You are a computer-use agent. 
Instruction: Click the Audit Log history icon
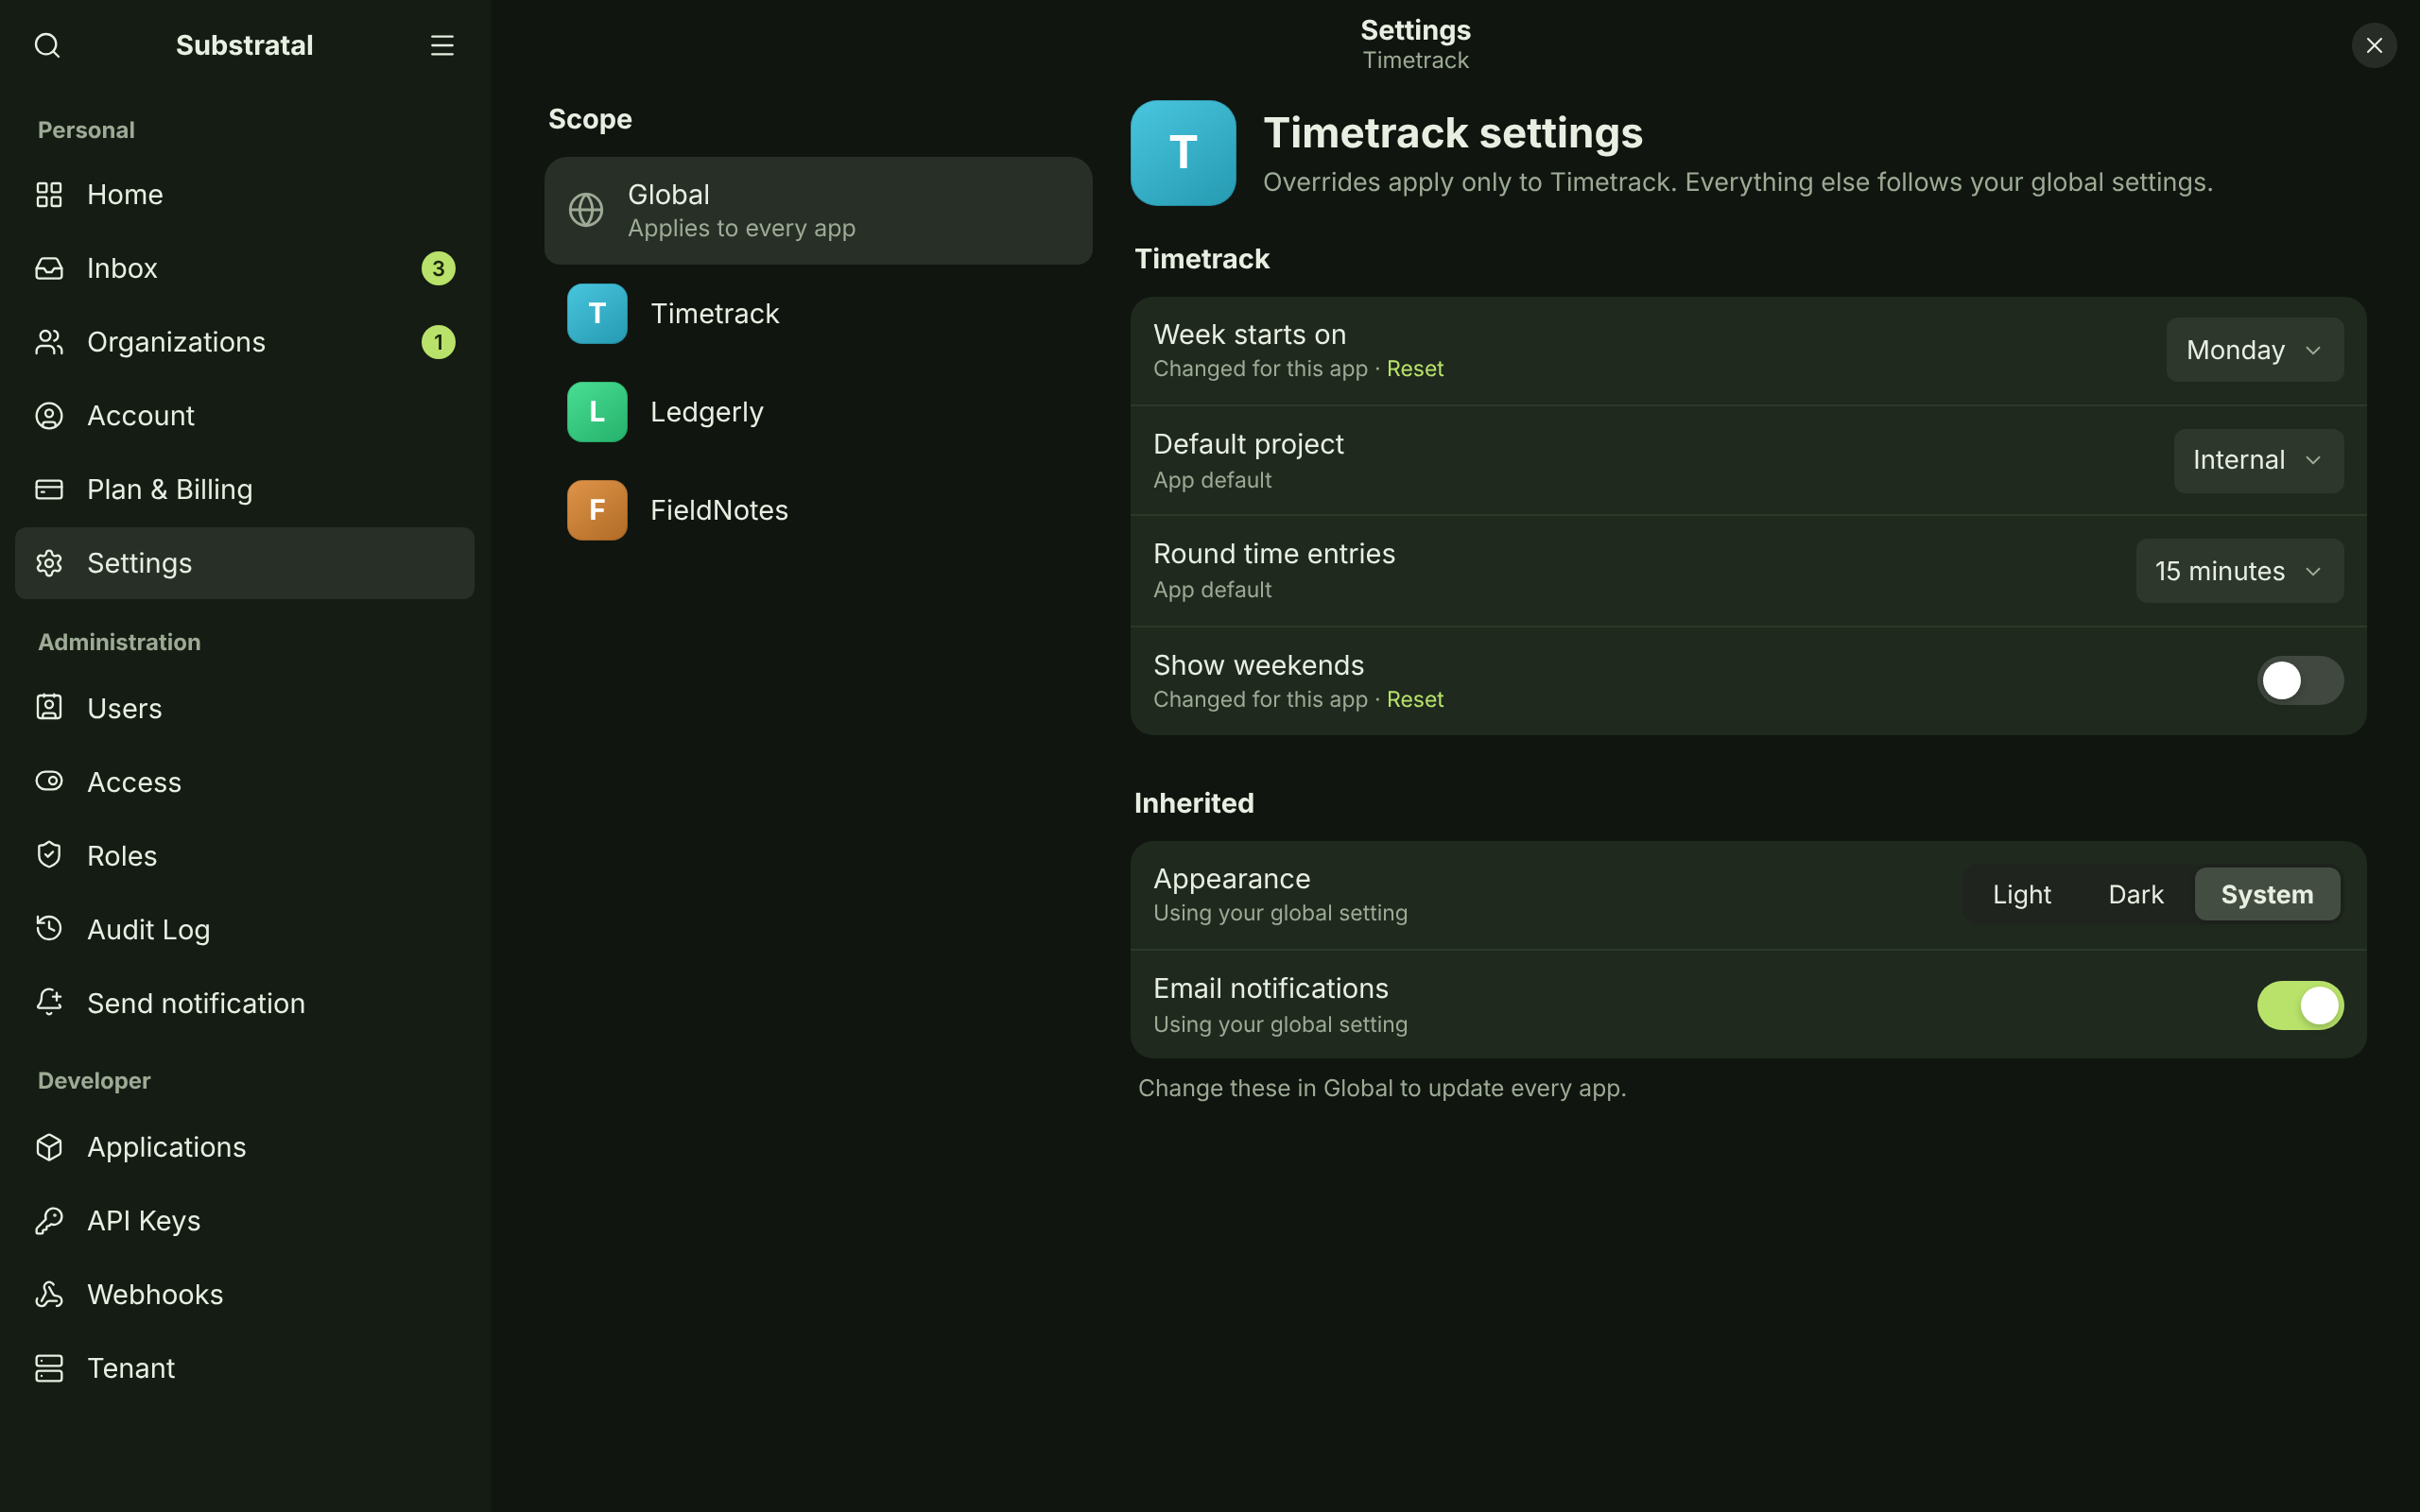pos(49,929)
